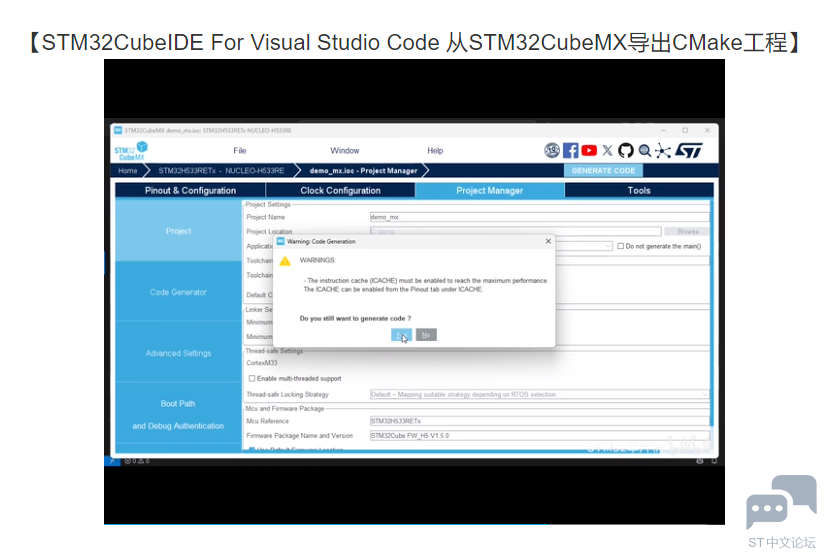825x558 pixels.
Task: Toggle Do not generate the main() checkbox
Action: pyautogui.click(x=621, y=246)
